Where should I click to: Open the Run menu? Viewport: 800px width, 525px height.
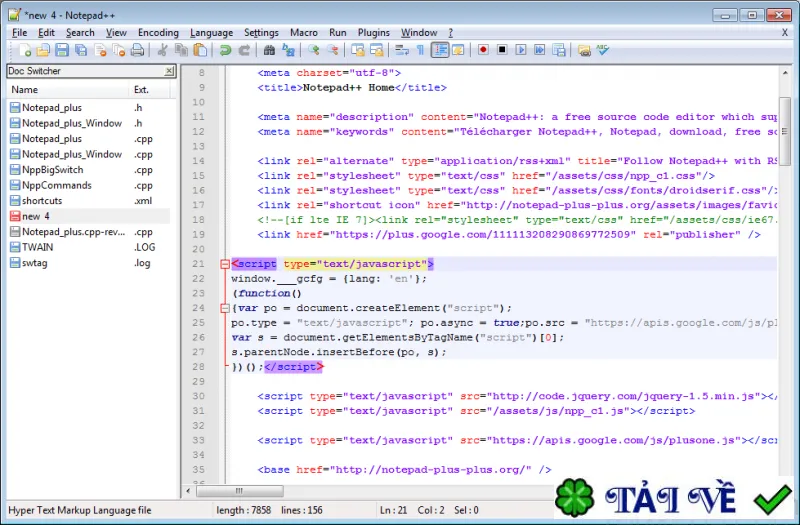tap(337, 33)
